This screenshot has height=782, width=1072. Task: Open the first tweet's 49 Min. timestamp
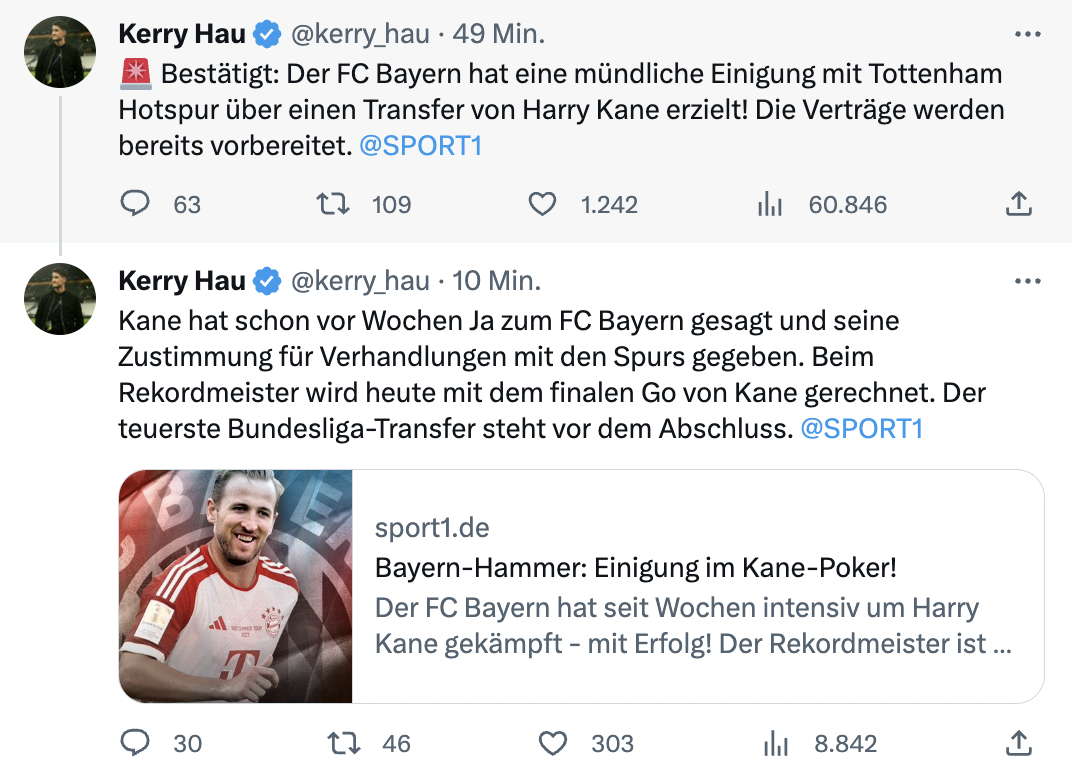click(498, 34)
